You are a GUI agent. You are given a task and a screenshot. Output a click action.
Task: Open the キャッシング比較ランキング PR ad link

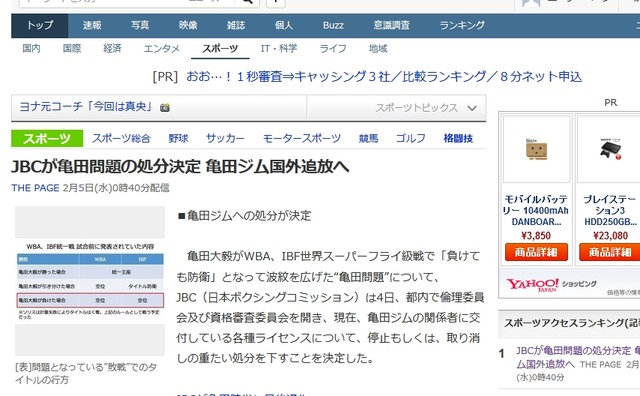tap(384, 77)
